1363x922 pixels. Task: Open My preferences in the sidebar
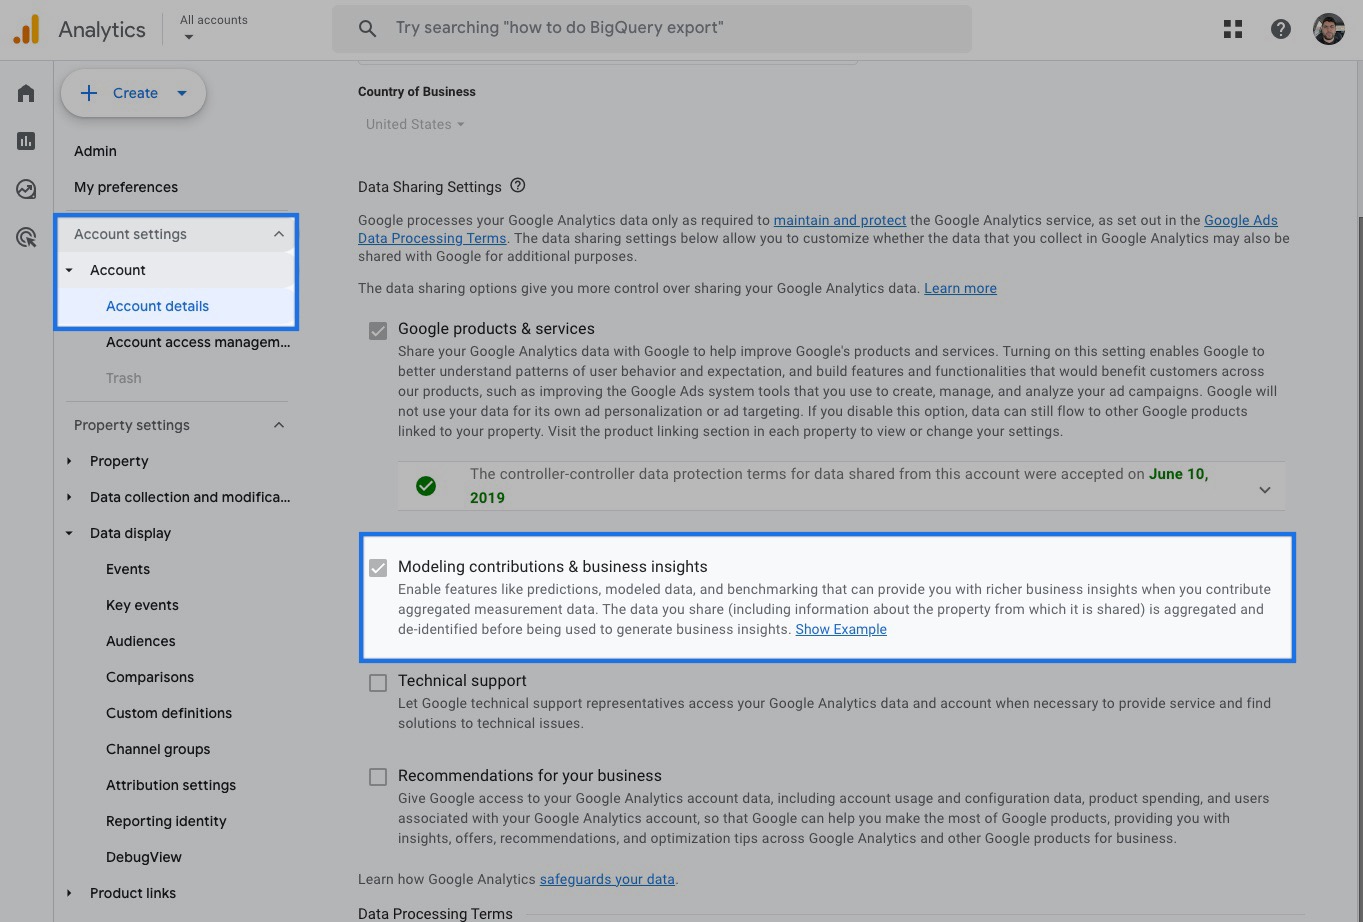tap(126, 187)
